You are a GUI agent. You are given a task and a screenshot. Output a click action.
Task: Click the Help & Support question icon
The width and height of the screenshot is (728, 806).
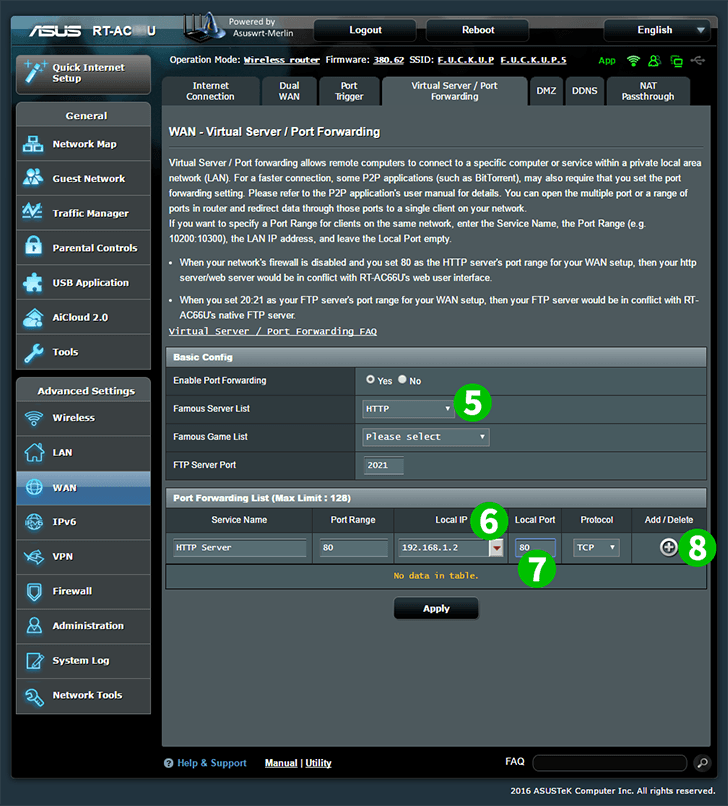point(168,763)
